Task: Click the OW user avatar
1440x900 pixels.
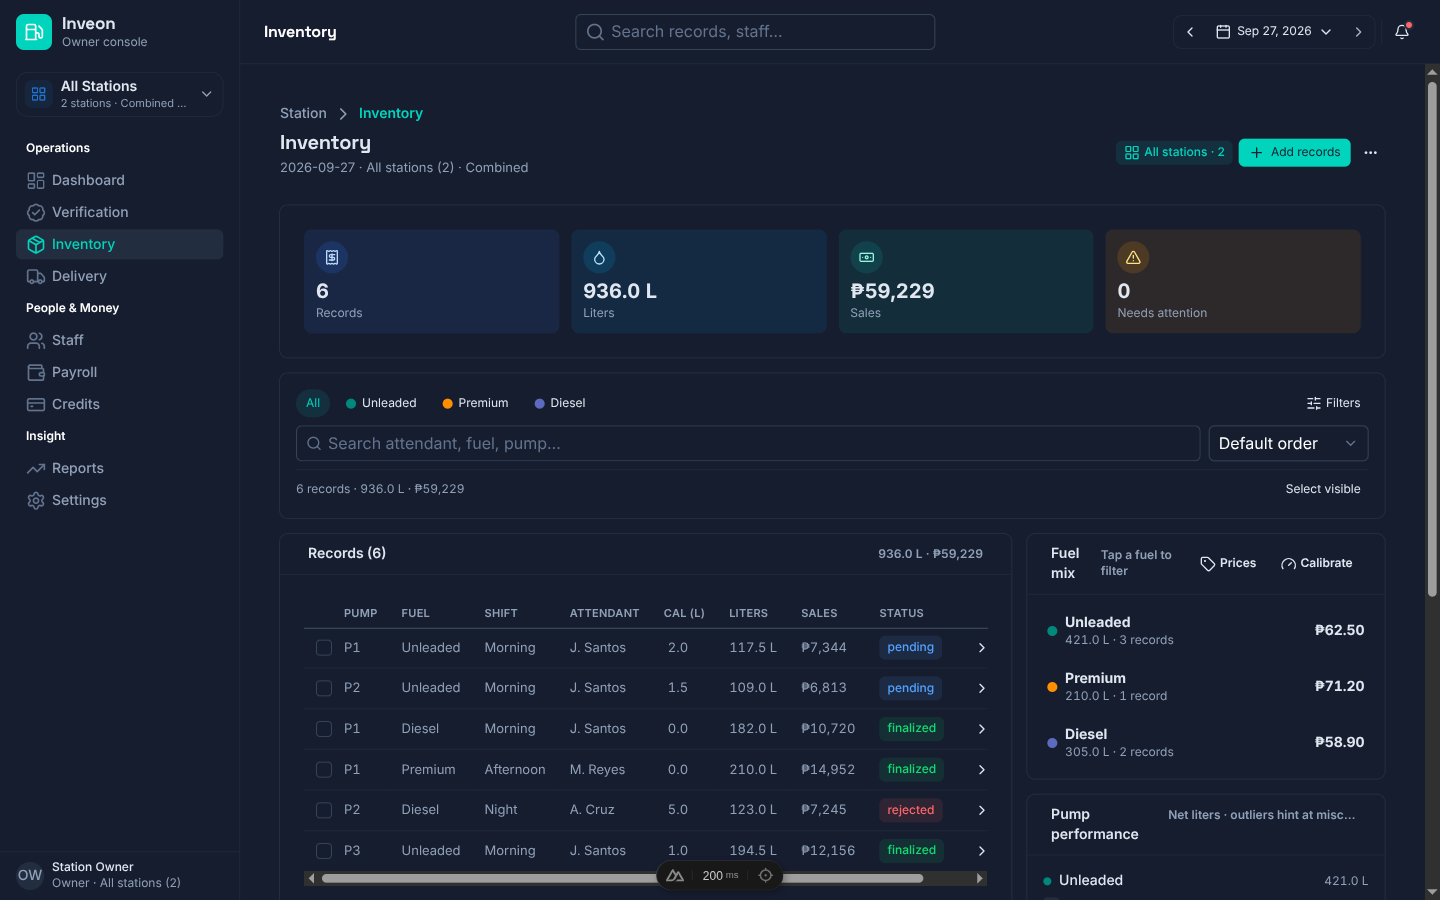Action: click(30, 875)
